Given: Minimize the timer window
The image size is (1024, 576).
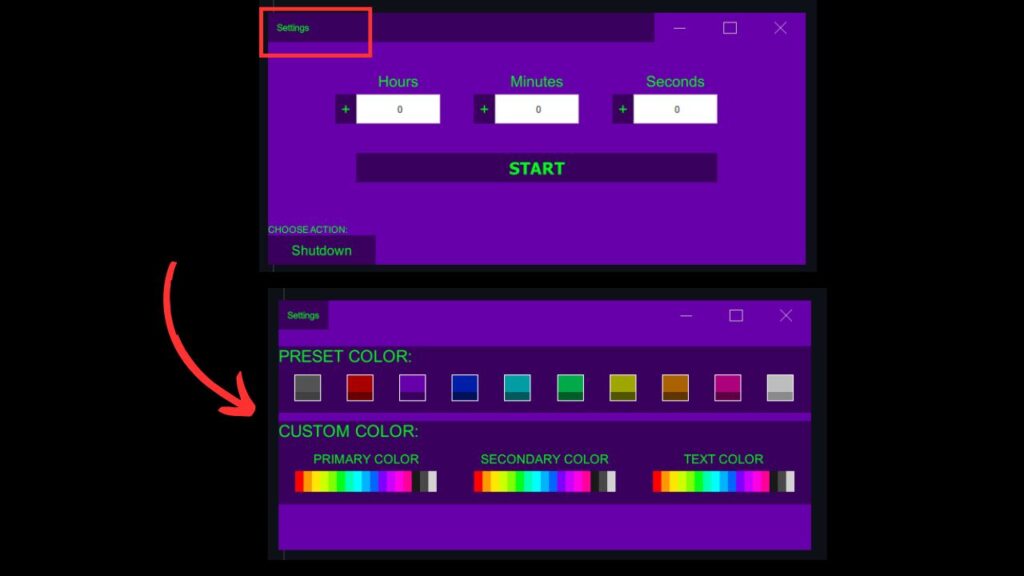Looking at the screenshot, I should pyautogui.click(x=679, y=28).
